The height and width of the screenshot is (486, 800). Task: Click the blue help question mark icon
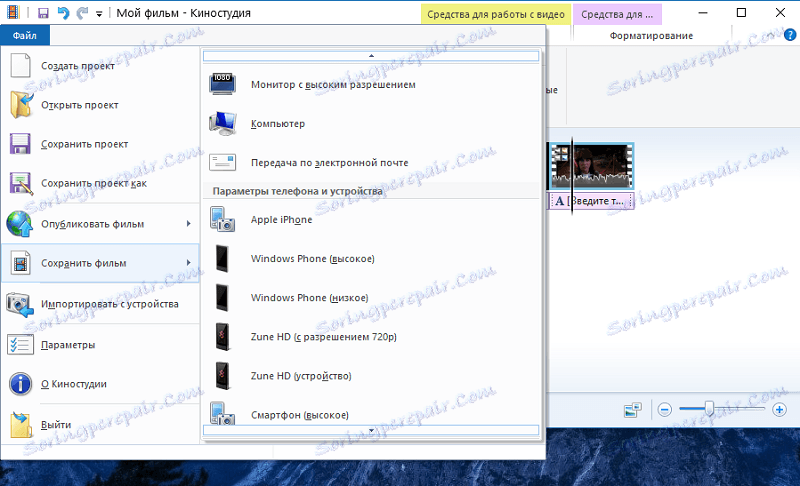click(789, 35)
